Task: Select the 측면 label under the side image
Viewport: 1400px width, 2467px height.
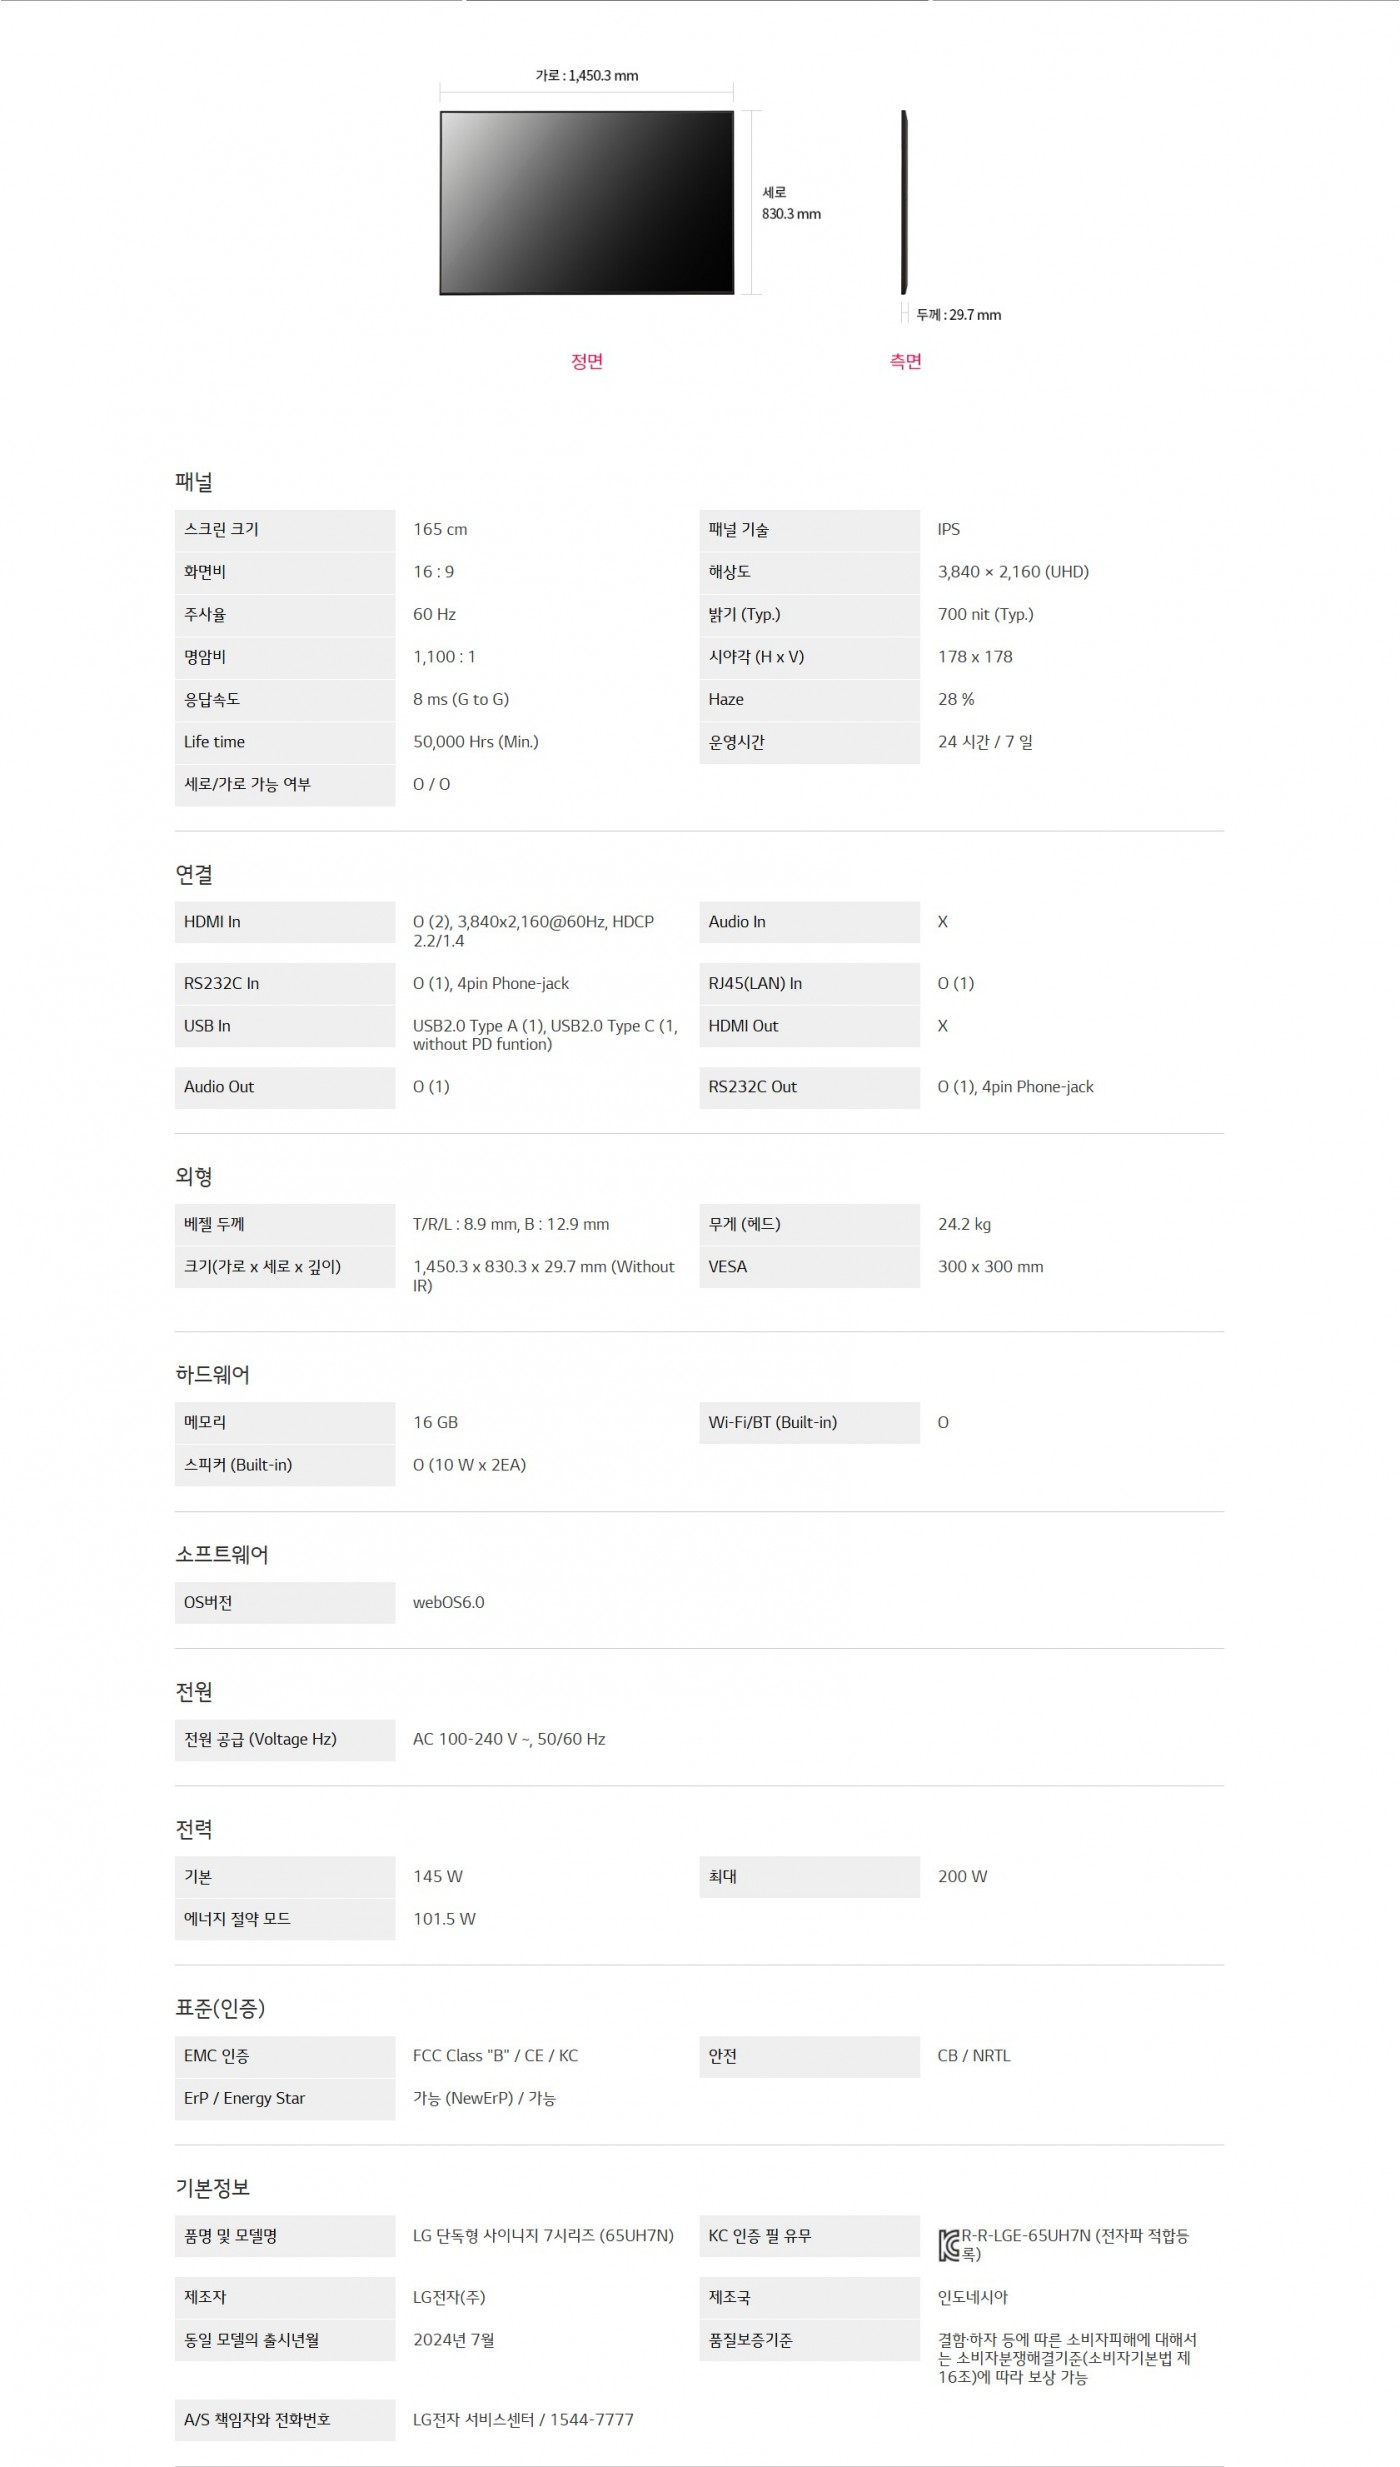Action: tap(905, 361)
